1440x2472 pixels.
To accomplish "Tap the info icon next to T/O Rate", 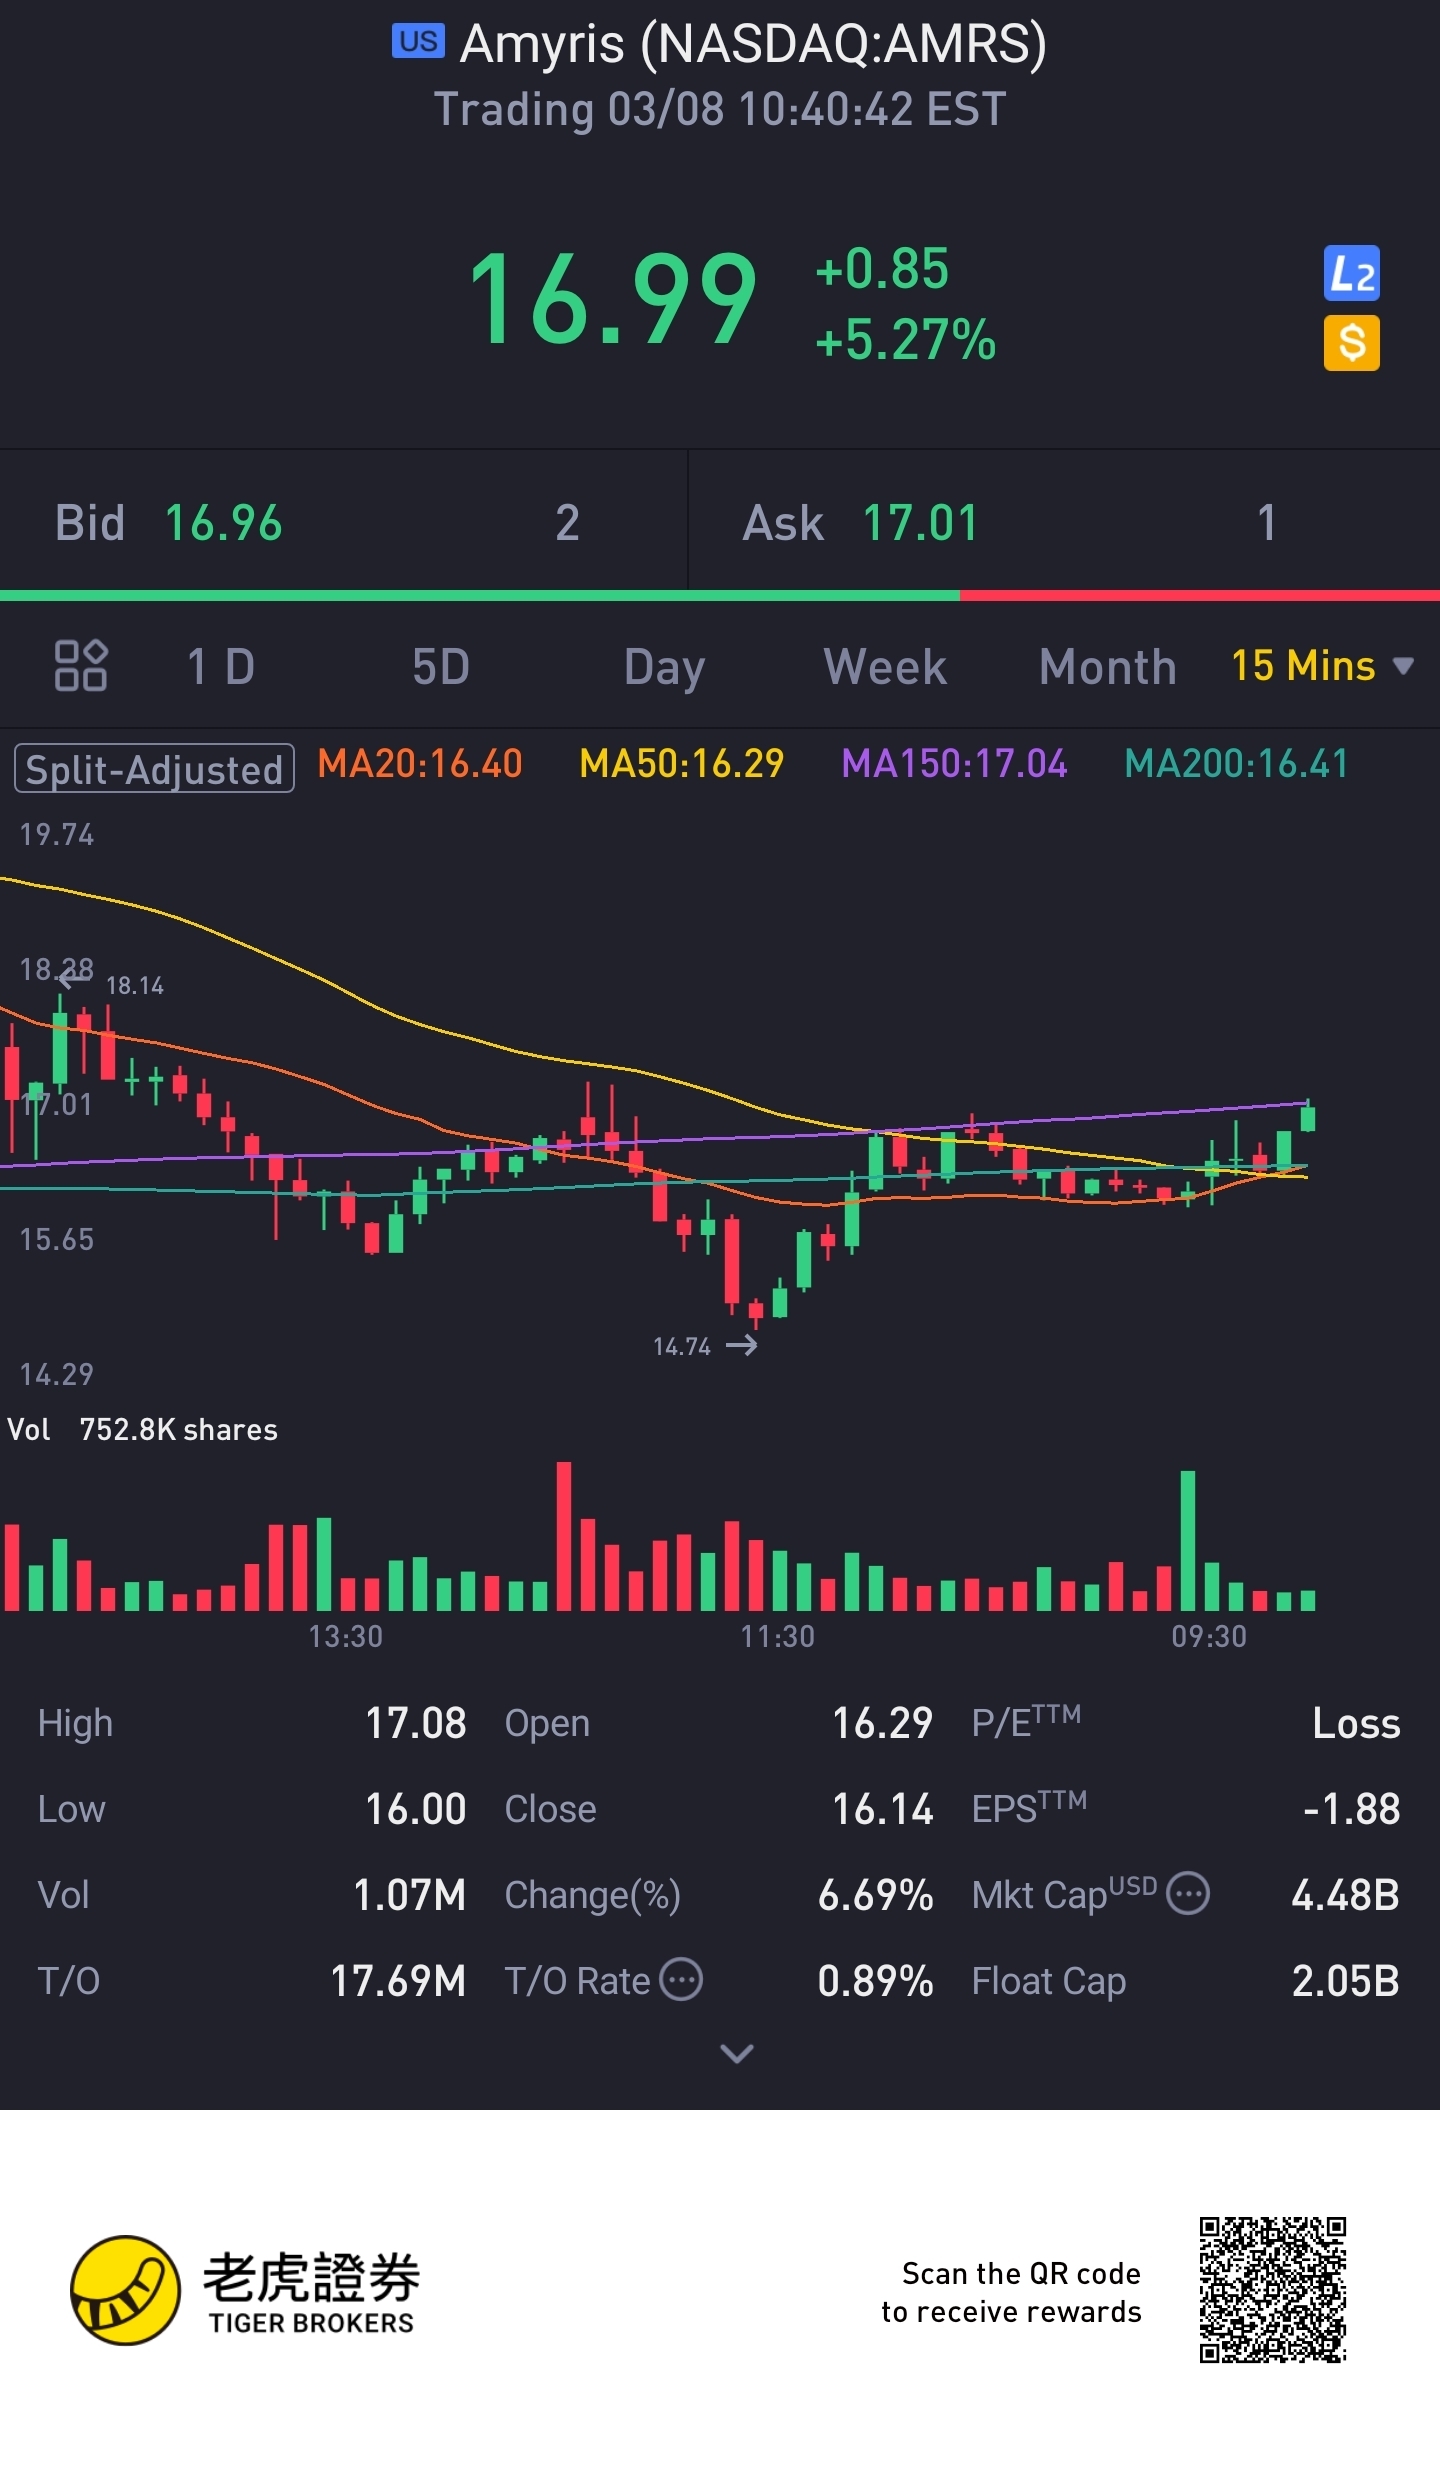I will (681, 1979).
